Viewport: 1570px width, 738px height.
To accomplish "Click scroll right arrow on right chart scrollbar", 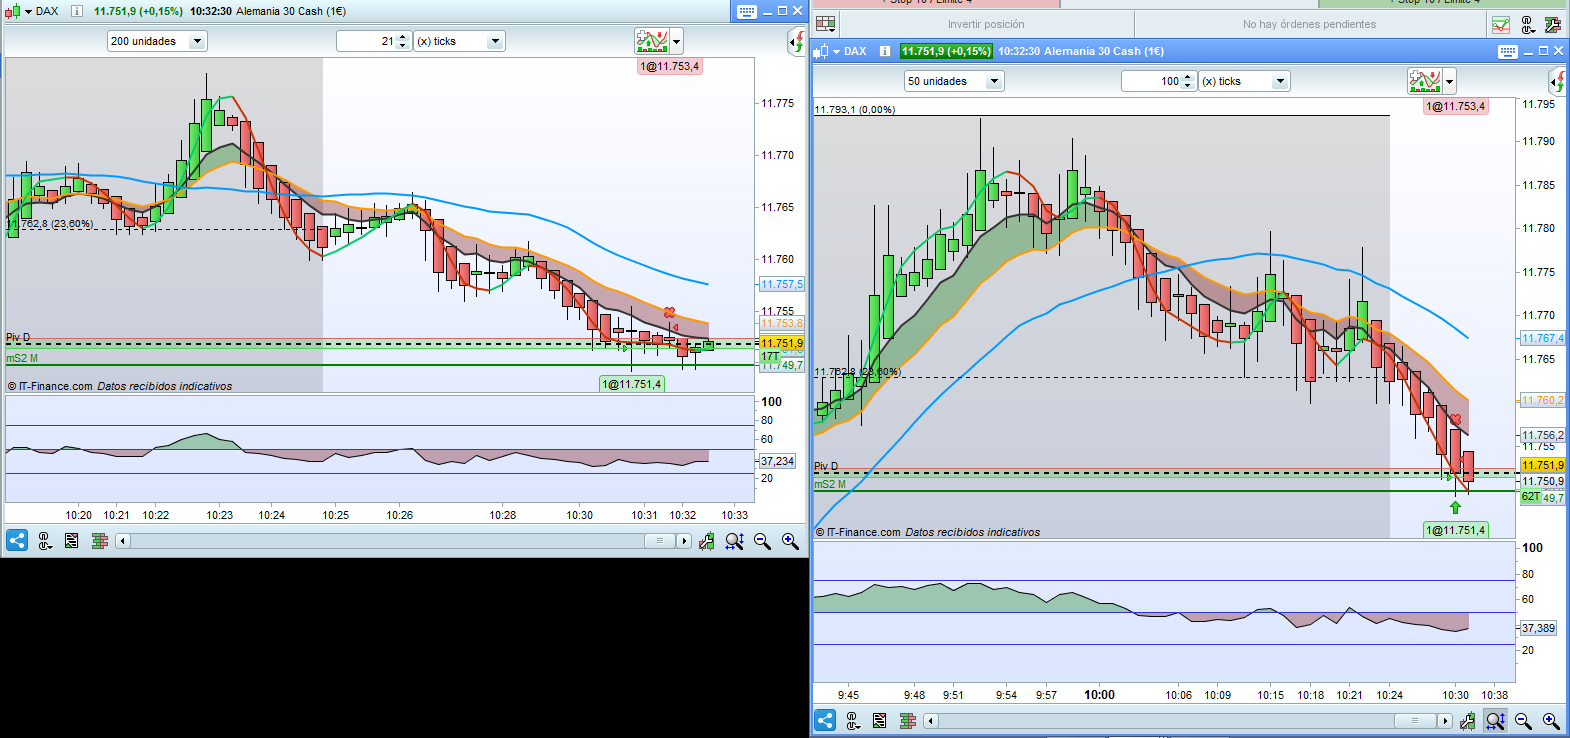I will pyautogui.click(x=1445, y=720).
